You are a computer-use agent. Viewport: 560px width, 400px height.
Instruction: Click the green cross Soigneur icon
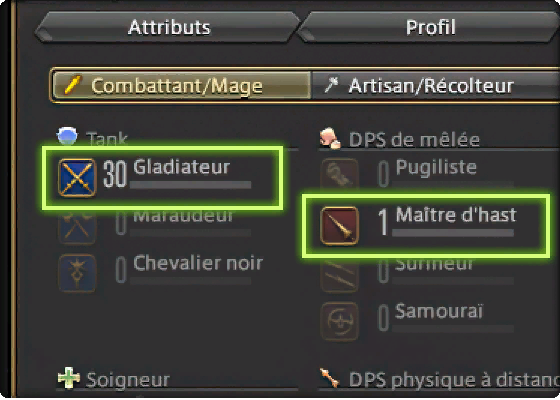[x=69, y=379]
